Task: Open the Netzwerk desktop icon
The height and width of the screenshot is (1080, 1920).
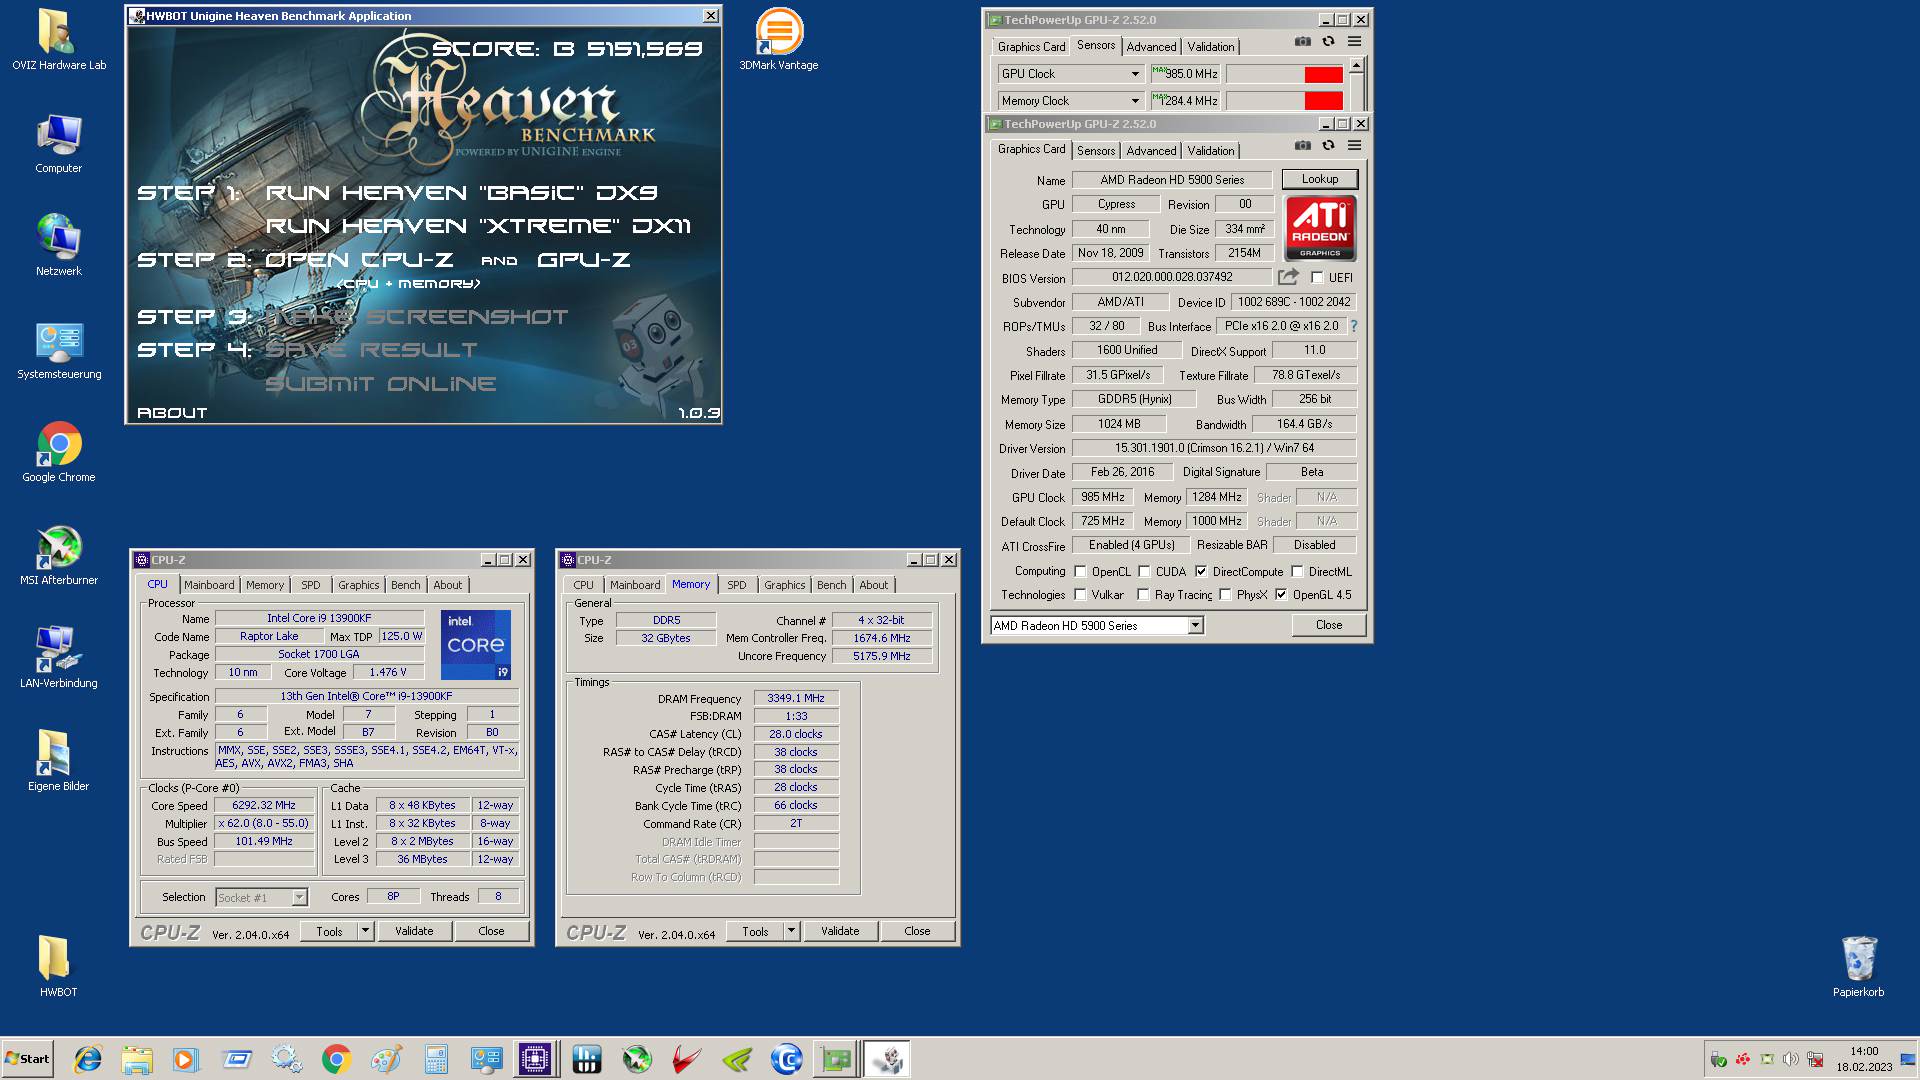Action: [x=58, y=246]
